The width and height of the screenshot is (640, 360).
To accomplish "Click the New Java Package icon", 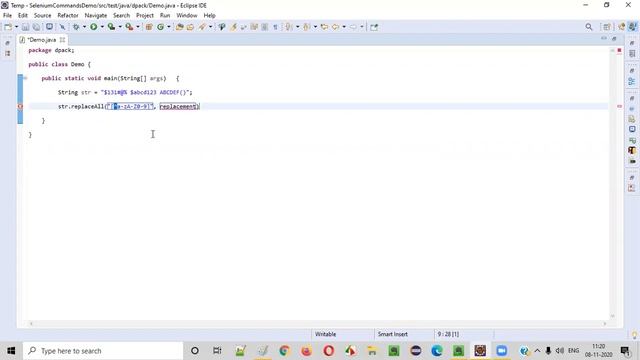I will coord(149,27).
